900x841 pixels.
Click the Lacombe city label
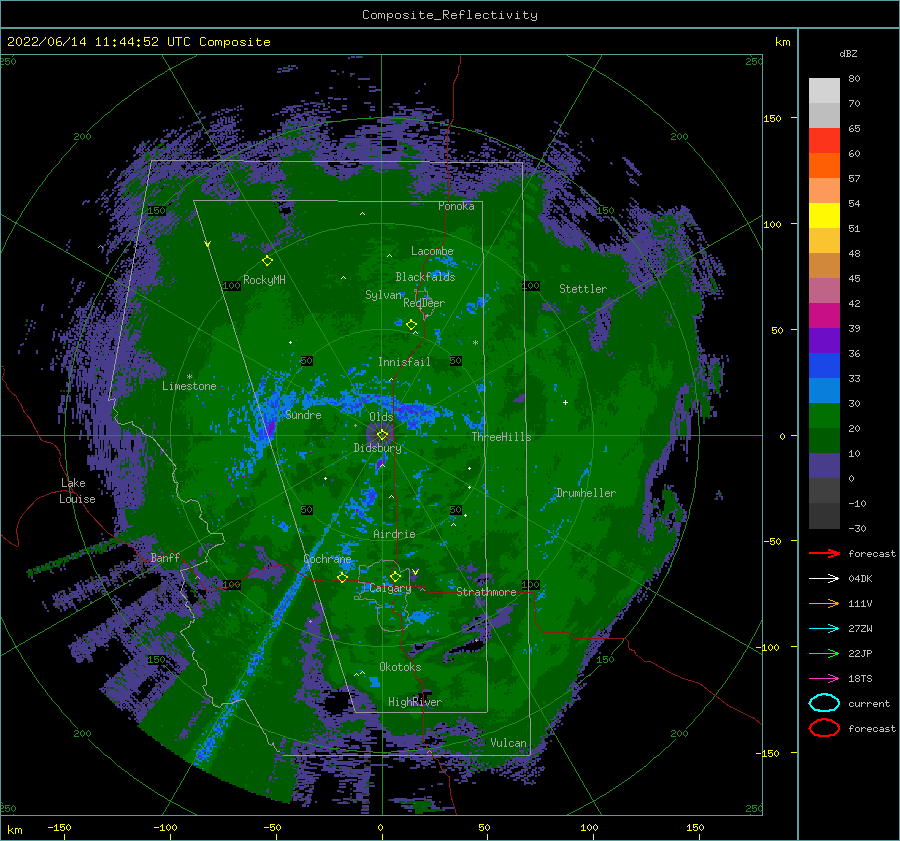point(432,251)
